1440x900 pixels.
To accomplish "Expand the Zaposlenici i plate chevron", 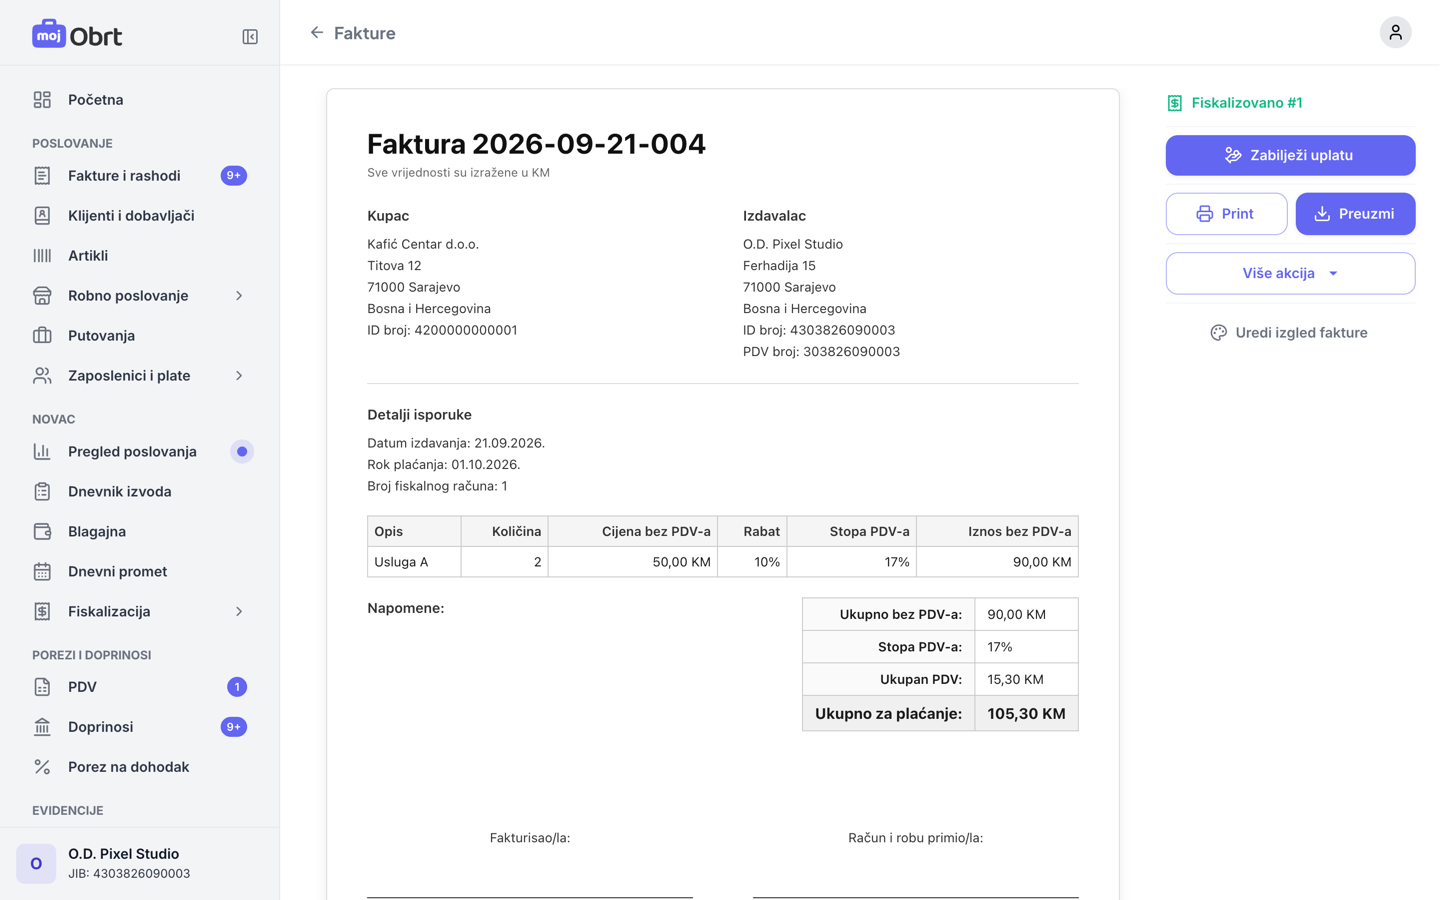I will [239, 376].
